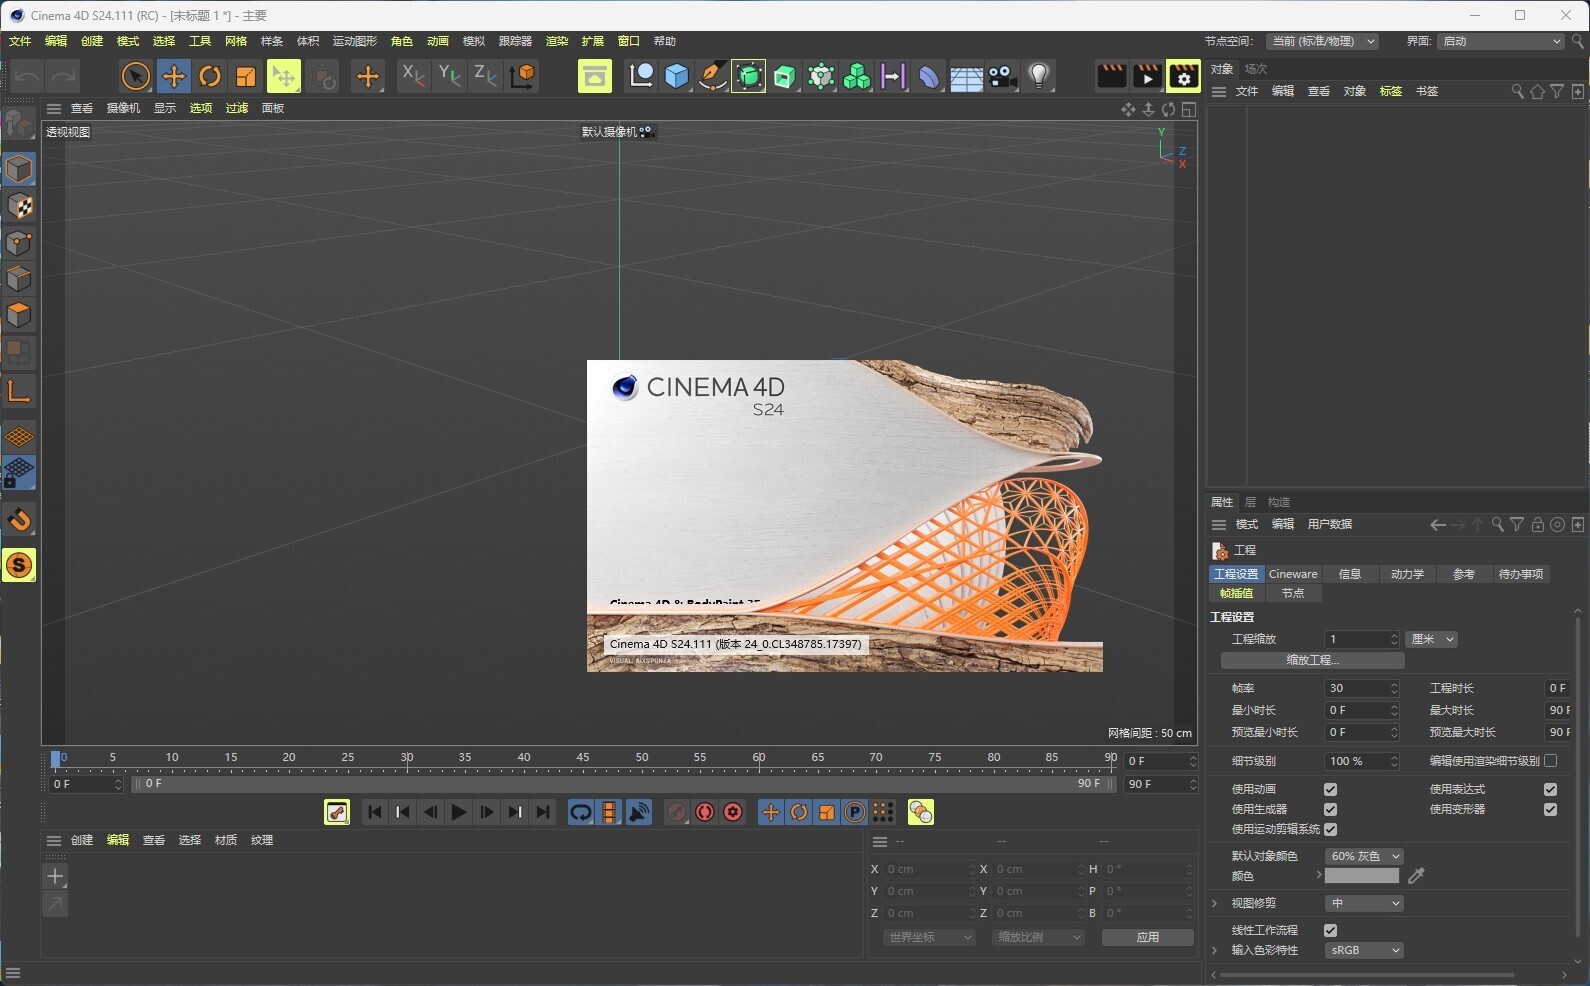Viewport: 1590px width, 986px height.
Task: Enable Axis mode L icon
Action: point(19,391)
